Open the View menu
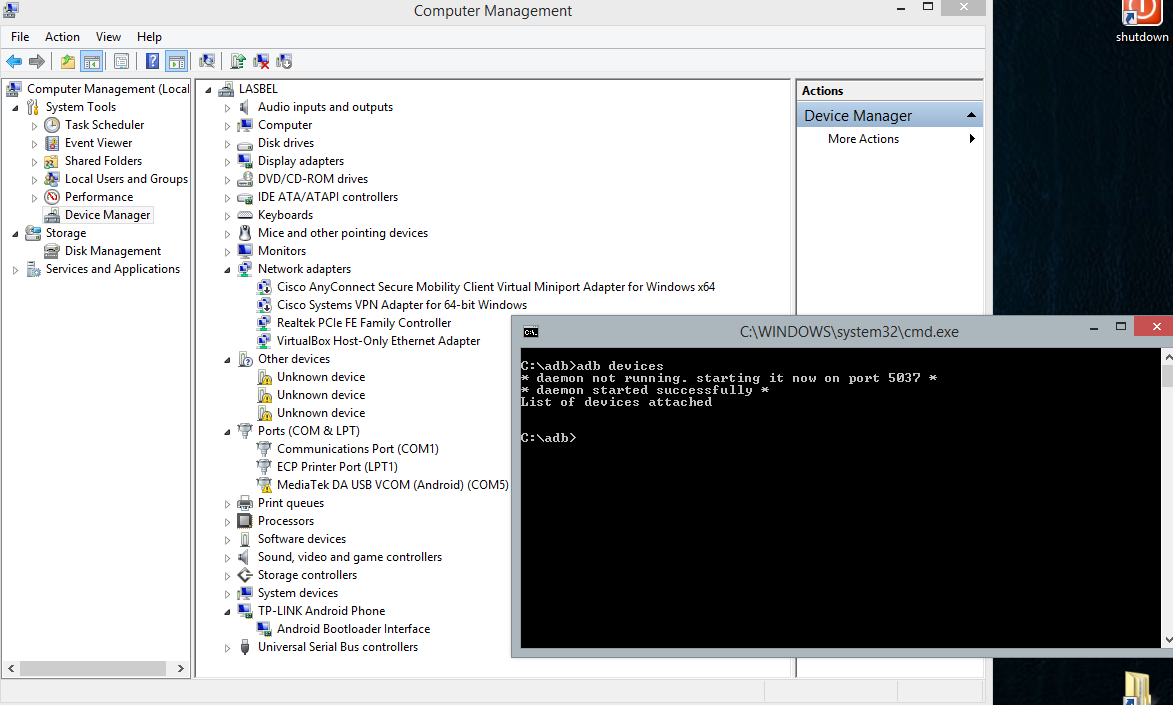The image size is (1173, 705). tap(108, 37)
